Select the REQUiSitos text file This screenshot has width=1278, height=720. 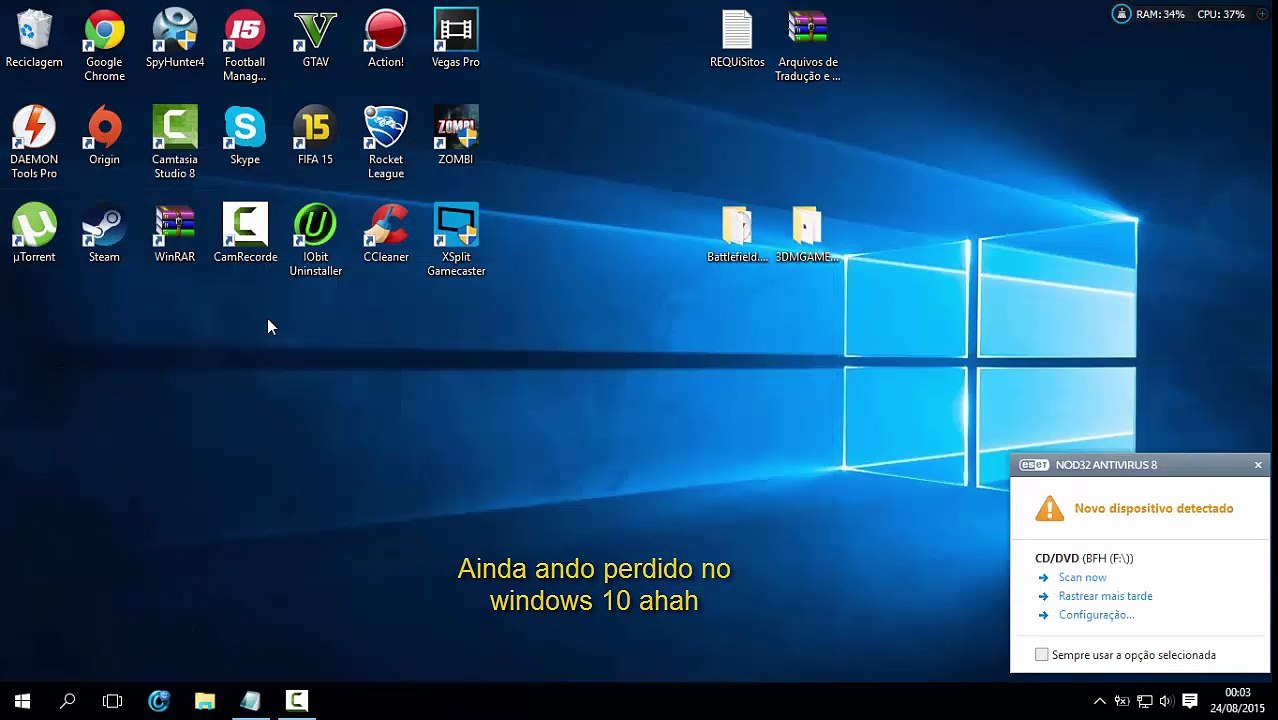coord(737,40)
